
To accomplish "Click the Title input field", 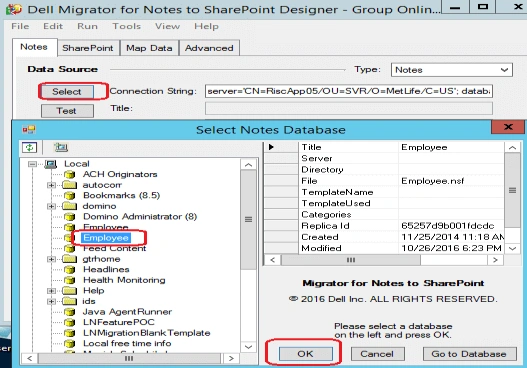I will 349,109.
